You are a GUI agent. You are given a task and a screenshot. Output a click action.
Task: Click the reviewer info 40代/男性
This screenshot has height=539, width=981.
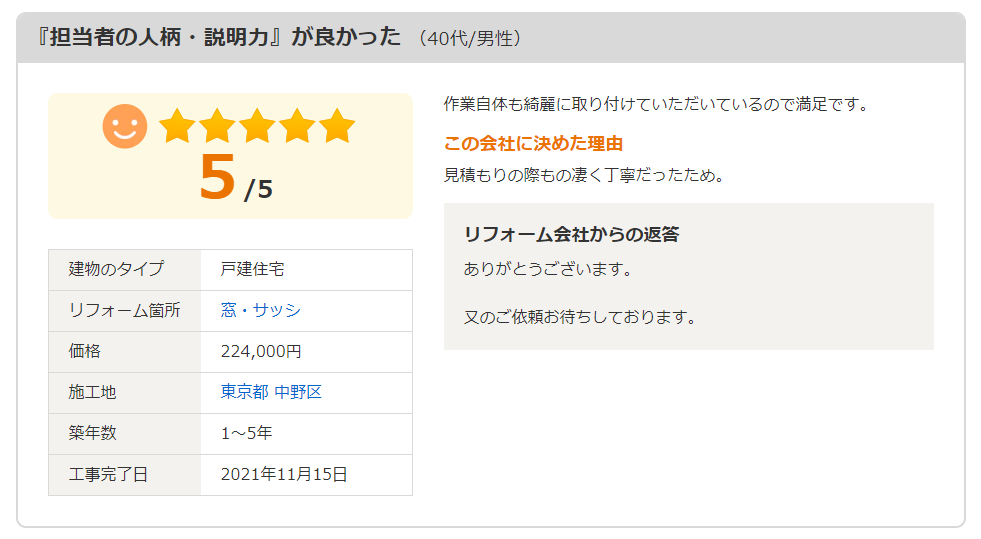tap(469, 39)
